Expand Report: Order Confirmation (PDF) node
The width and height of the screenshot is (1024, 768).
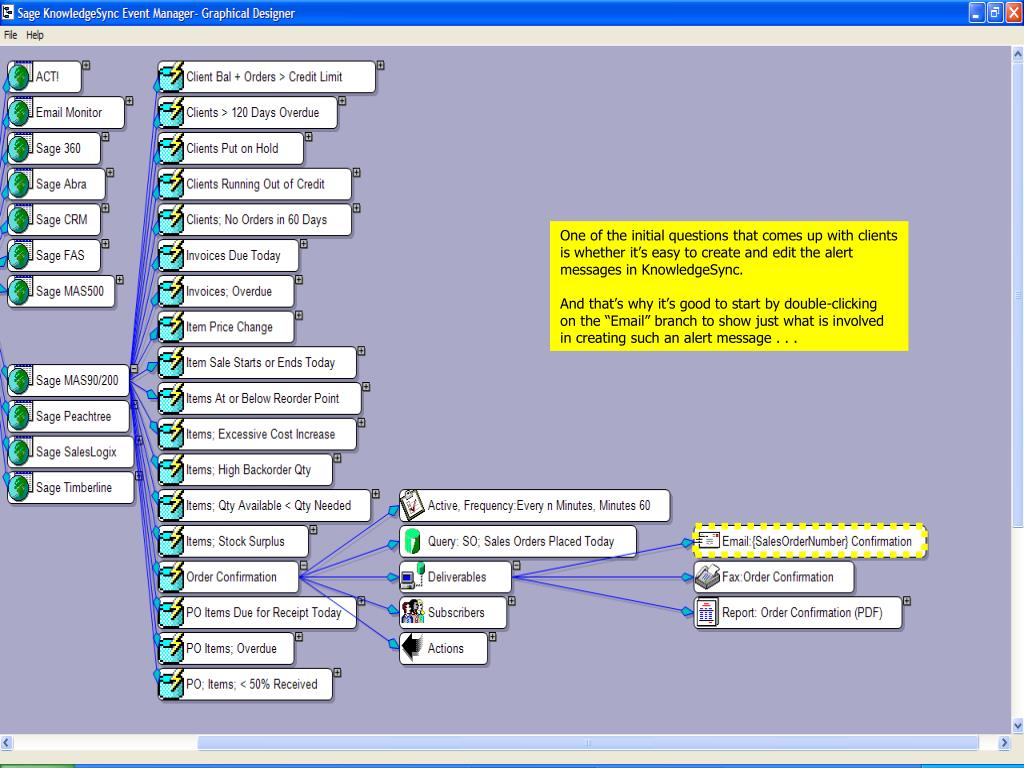[x=907, y=601]
